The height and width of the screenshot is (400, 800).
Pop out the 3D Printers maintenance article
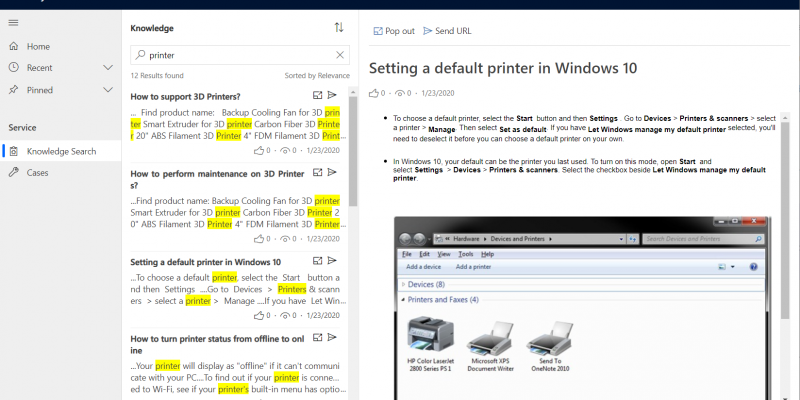(317, 172)
